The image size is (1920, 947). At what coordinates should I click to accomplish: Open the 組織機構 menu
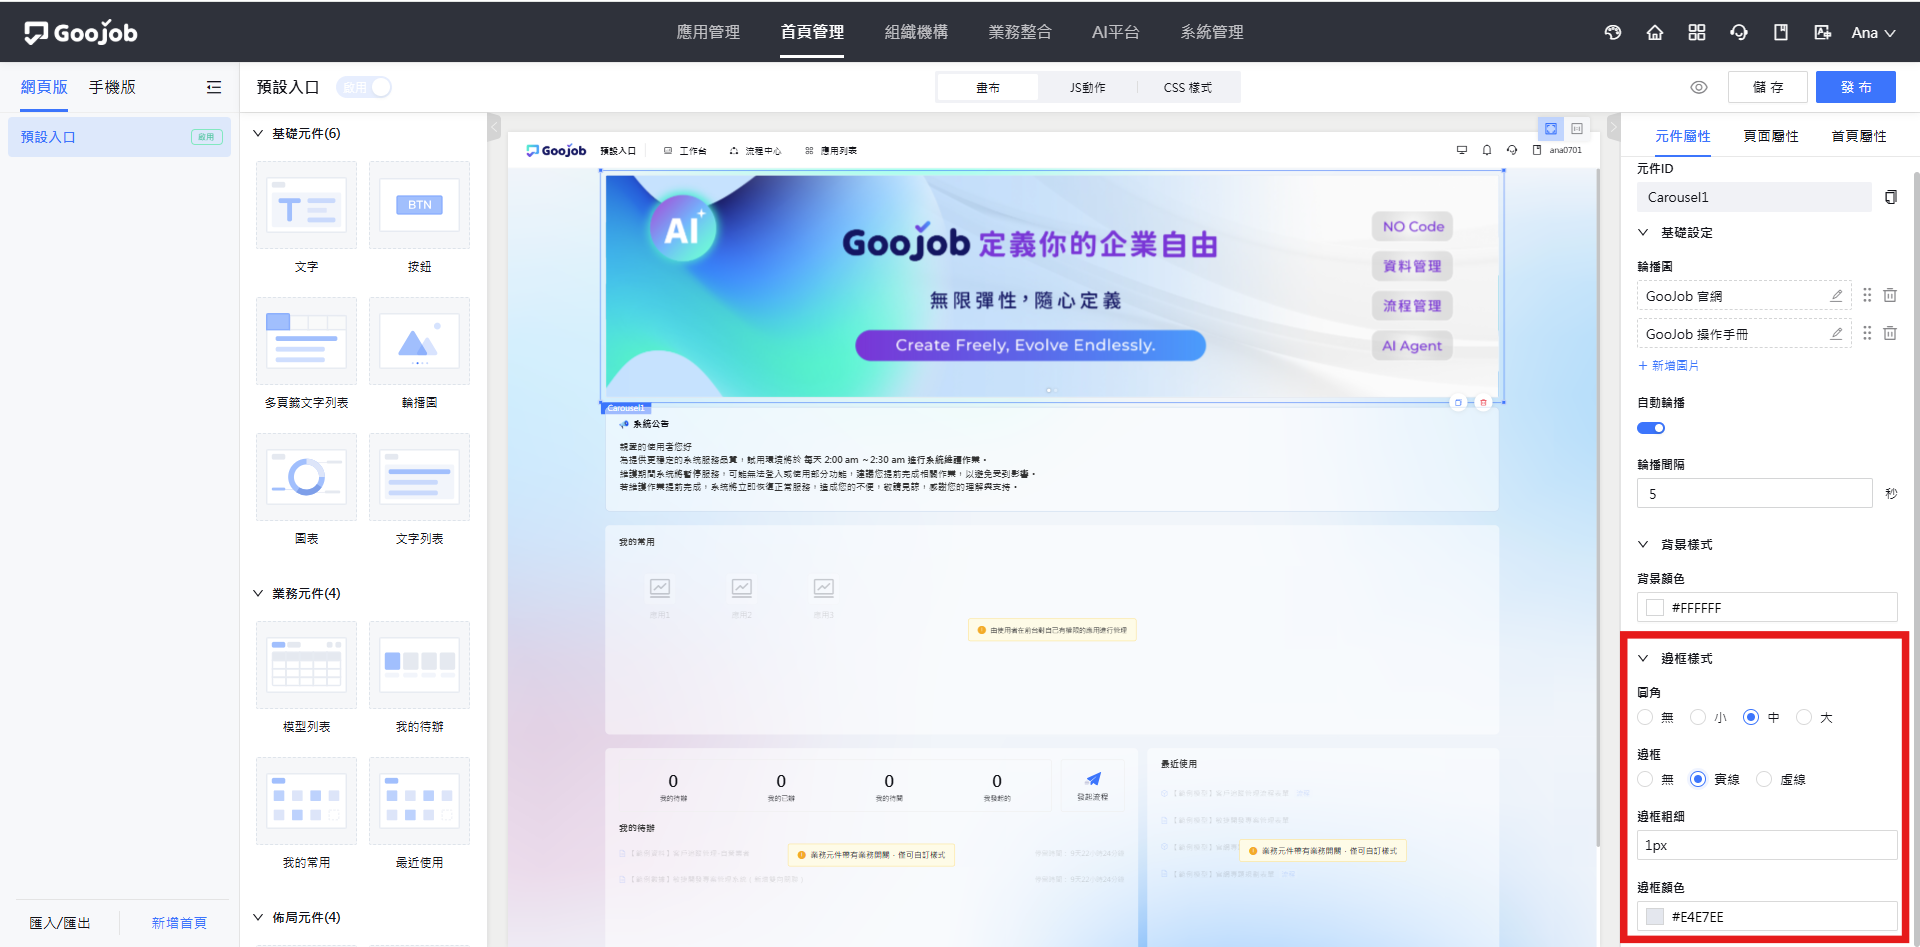pos(916,32)
